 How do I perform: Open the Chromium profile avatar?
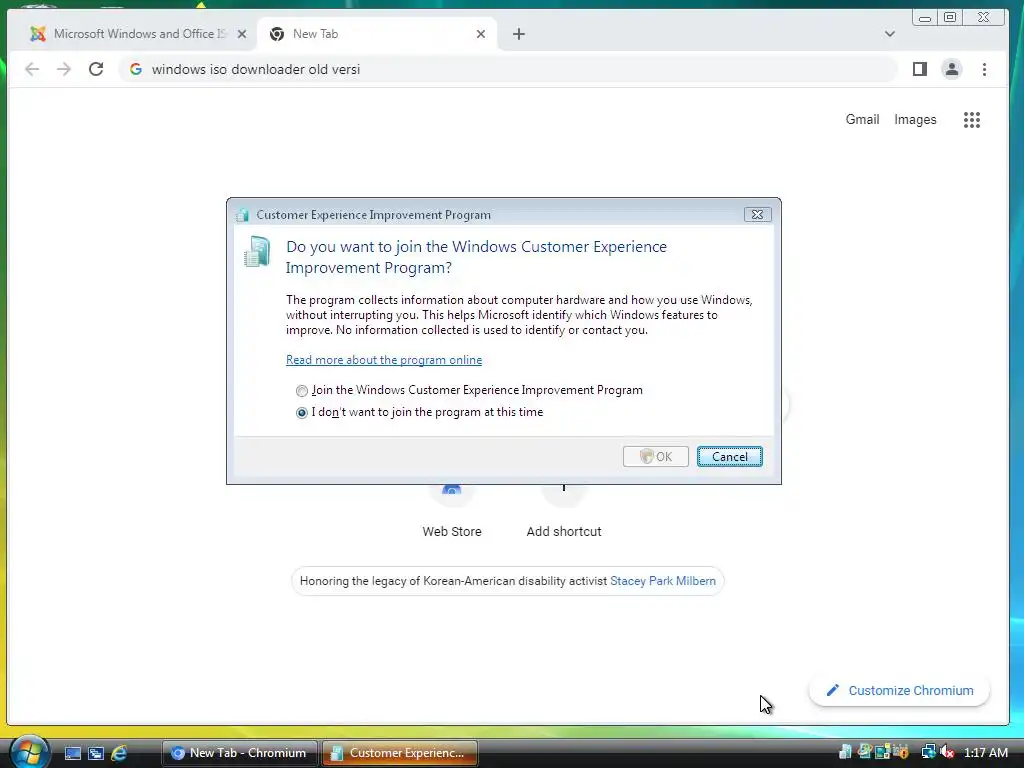(952, 69)
